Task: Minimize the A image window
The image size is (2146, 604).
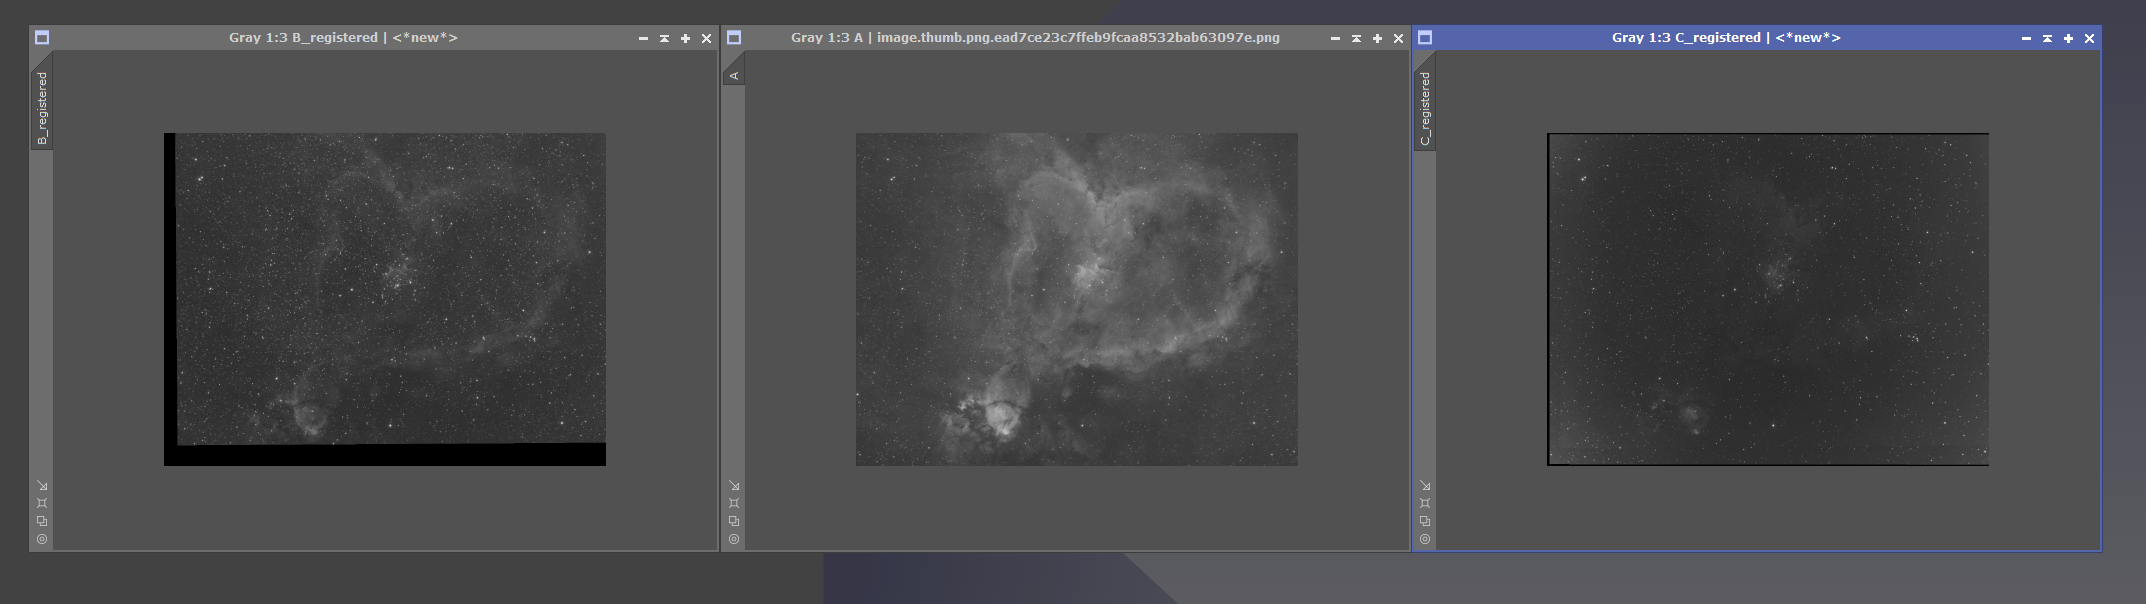Action: (x=1335, y=38)
